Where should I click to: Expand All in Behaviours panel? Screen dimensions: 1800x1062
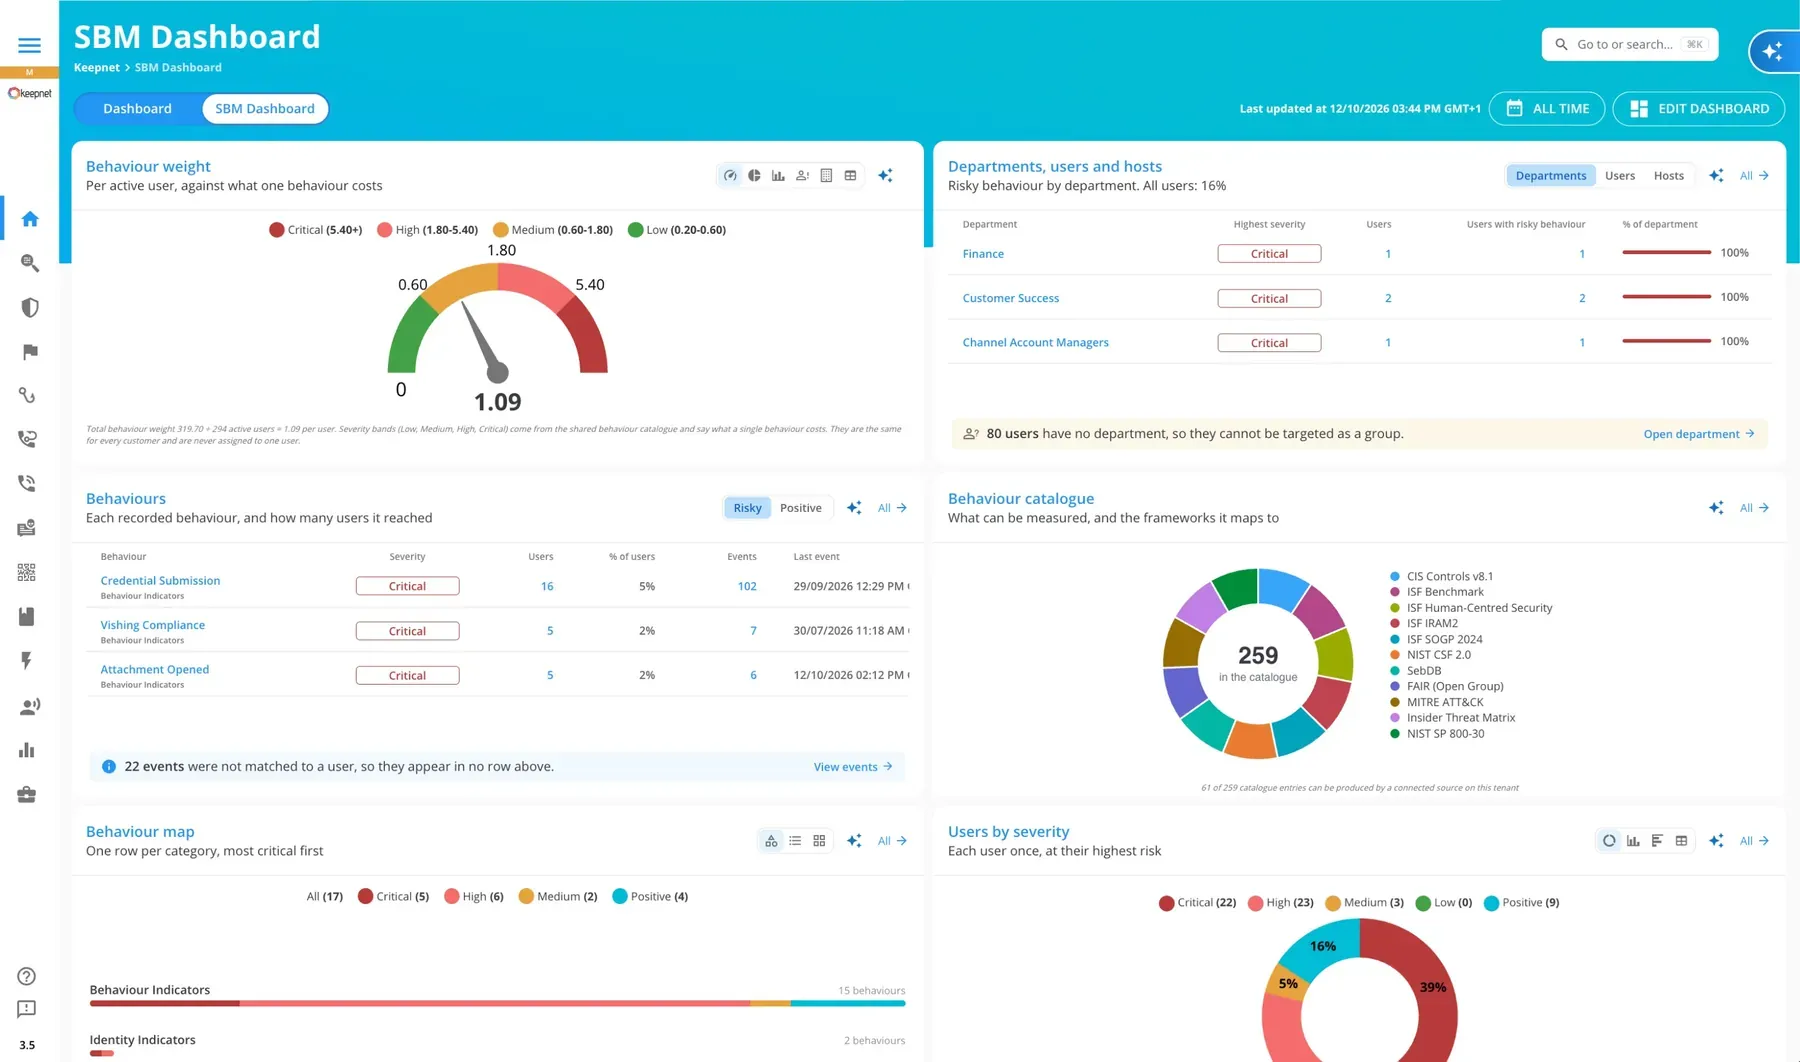coord(892,508)
